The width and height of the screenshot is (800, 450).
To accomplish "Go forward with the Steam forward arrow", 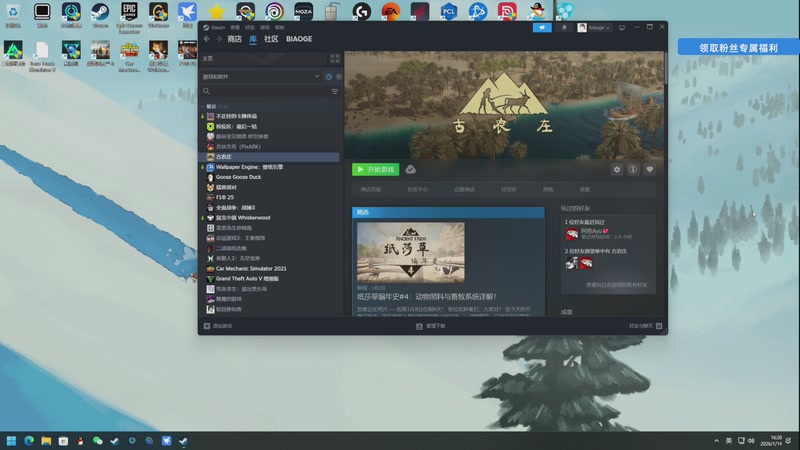I will 218,39.
